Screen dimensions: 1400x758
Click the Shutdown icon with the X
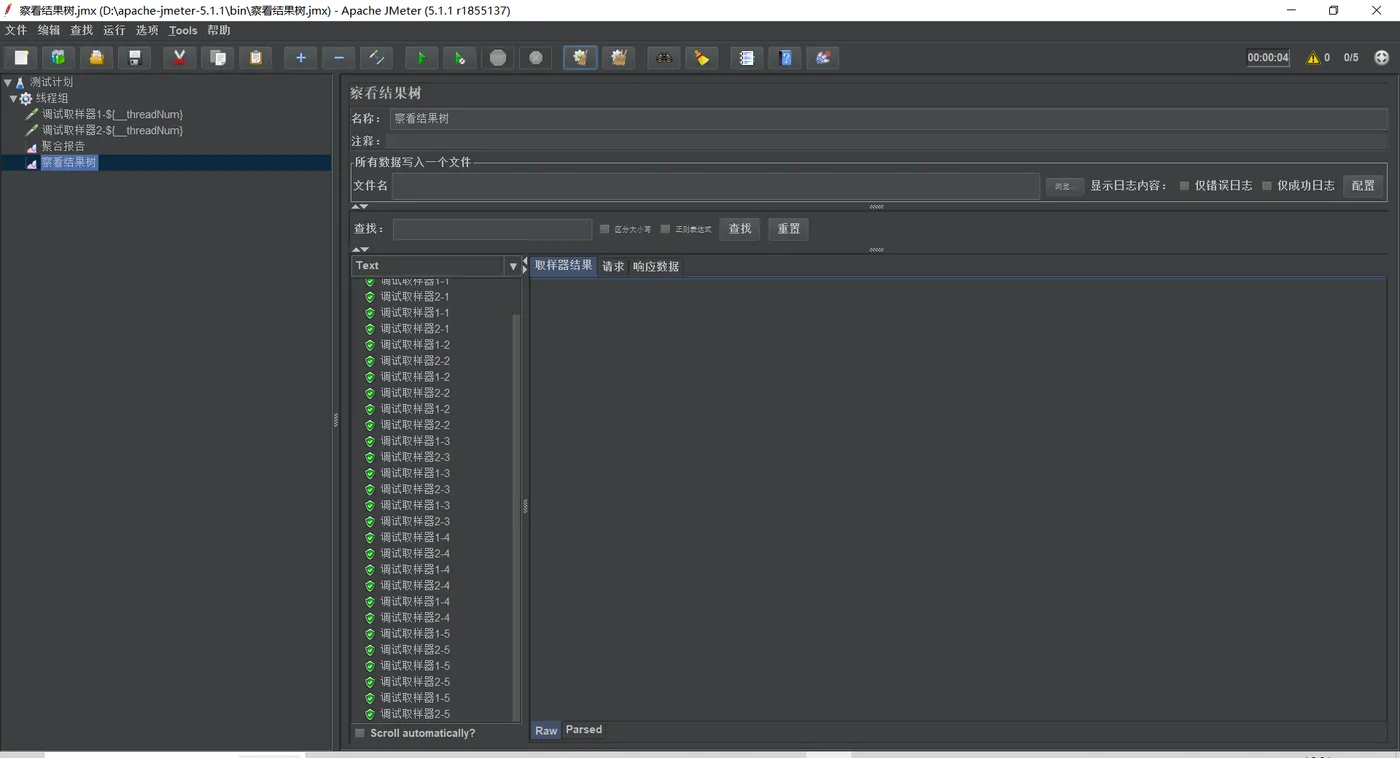pos(536,58)
